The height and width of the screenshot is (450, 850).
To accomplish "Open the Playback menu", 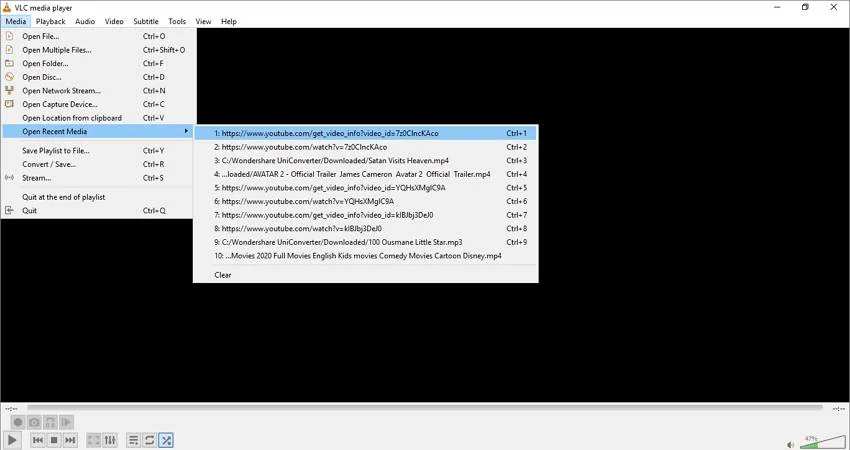I will click(50, 21).
